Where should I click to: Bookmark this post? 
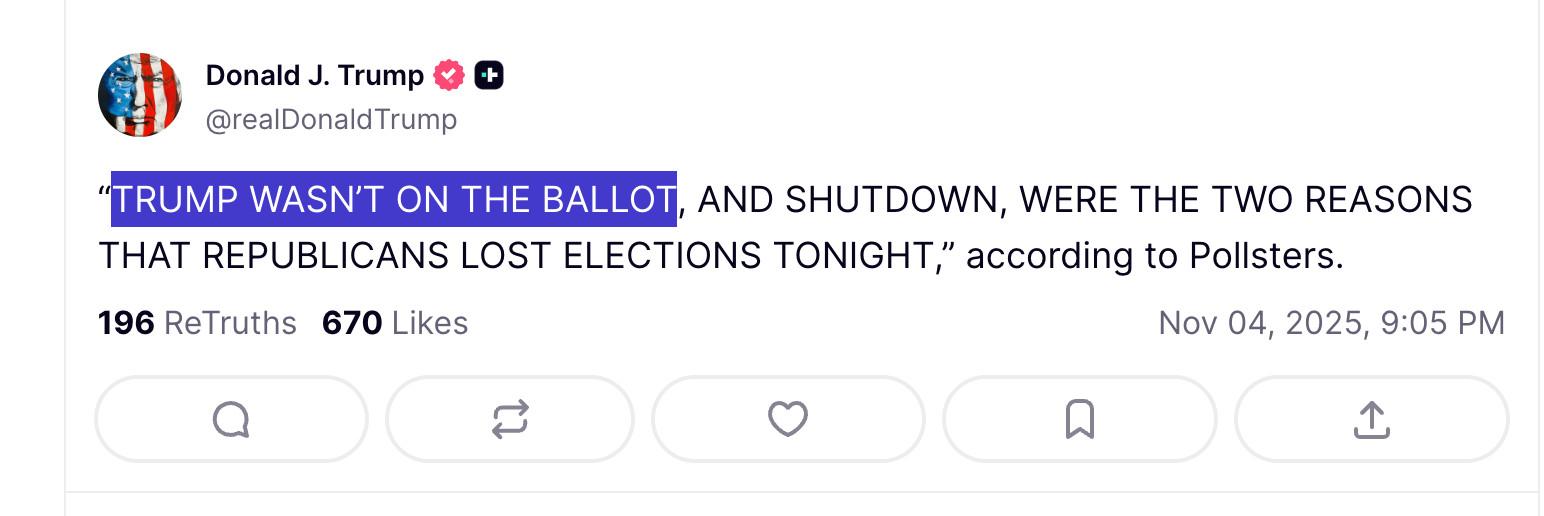click(1079, 419)
